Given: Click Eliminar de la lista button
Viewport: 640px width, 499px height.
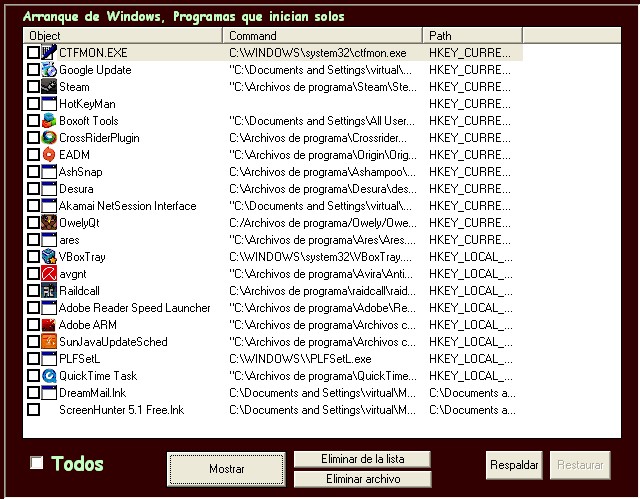Looking at the screenshot, I should [x=362, y=459].
